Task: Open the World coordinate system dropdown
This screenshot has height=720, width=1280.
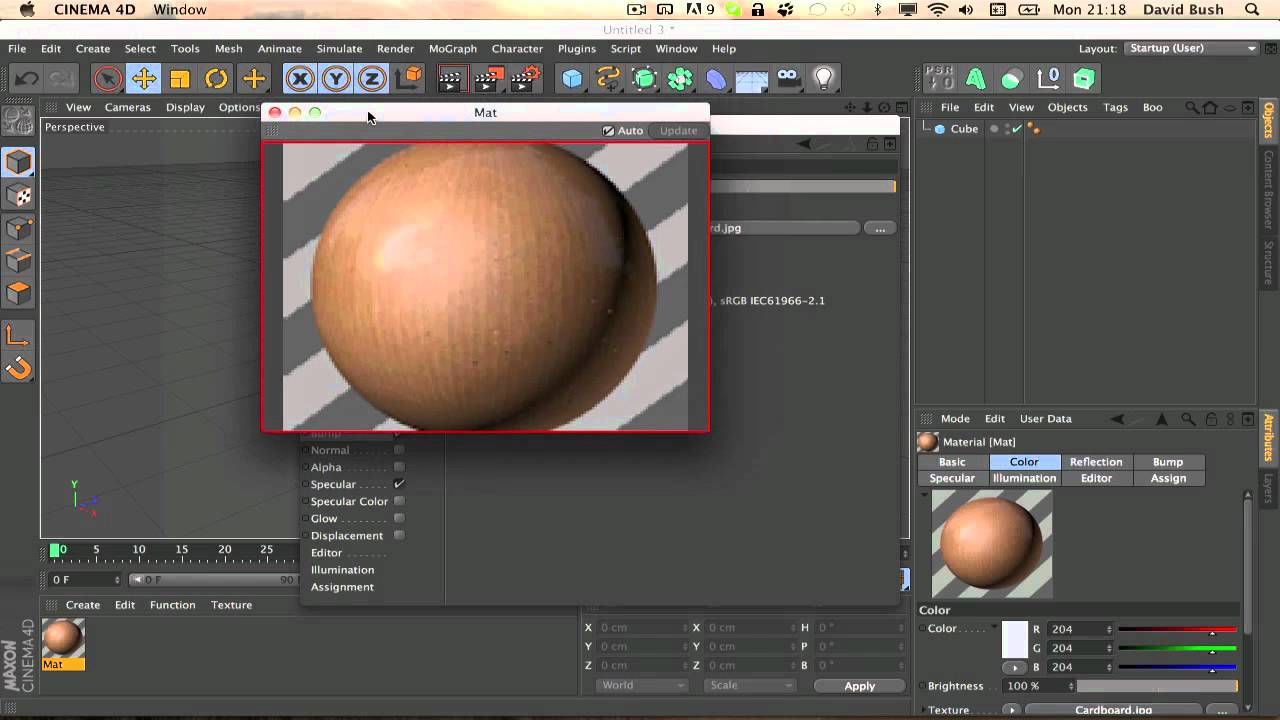Action: (x=642, y=685)
